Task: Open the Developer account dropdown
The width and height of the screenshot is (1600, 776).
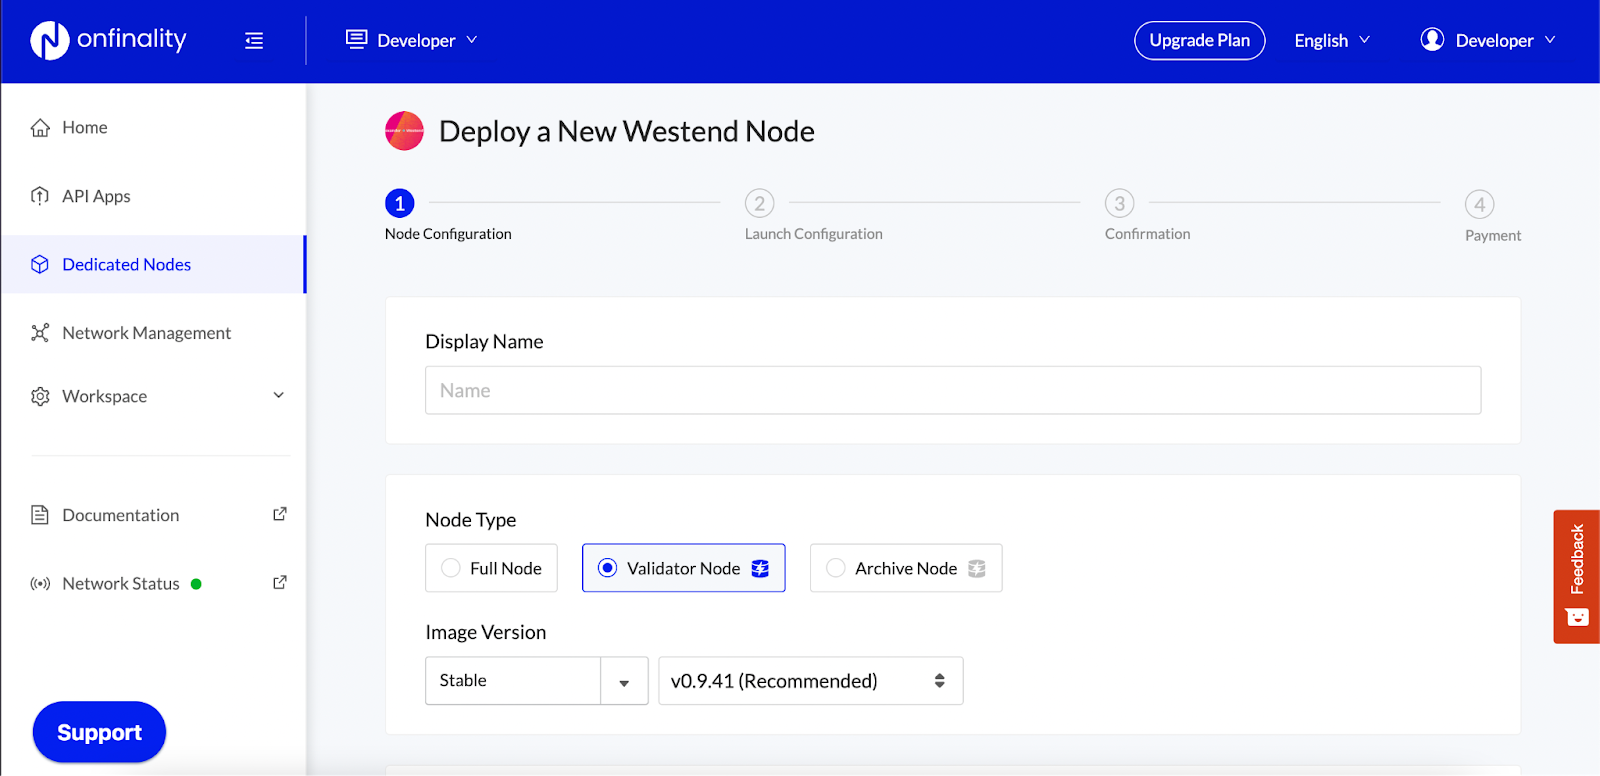Action: [1488, 40]
